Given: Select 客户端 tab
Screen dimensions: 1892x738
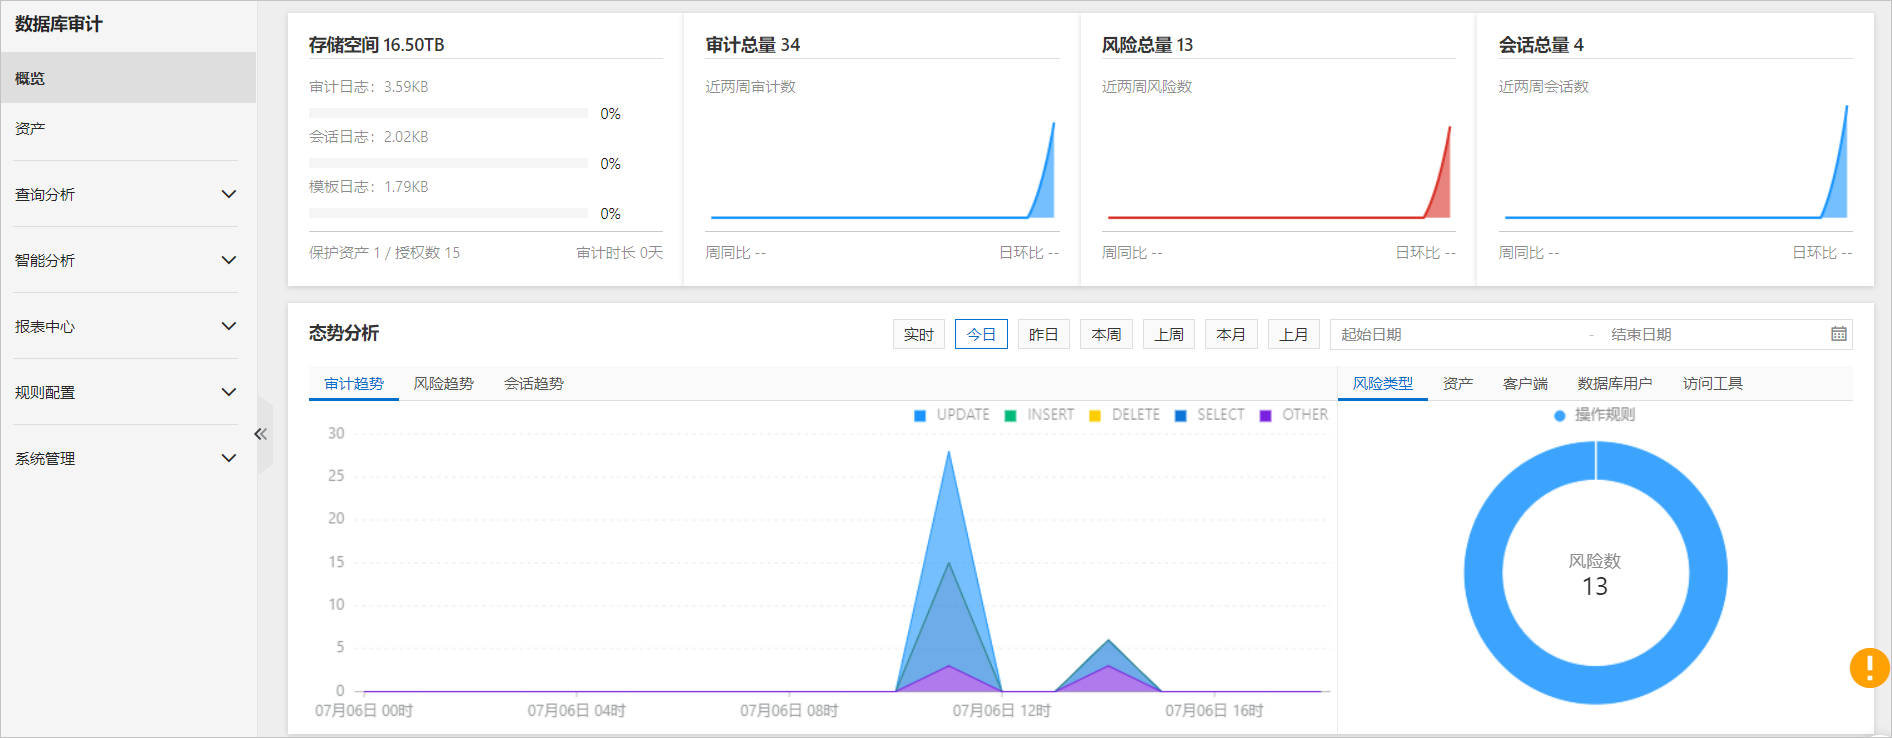Looking at the screenshot, I should pos(1525,384).
